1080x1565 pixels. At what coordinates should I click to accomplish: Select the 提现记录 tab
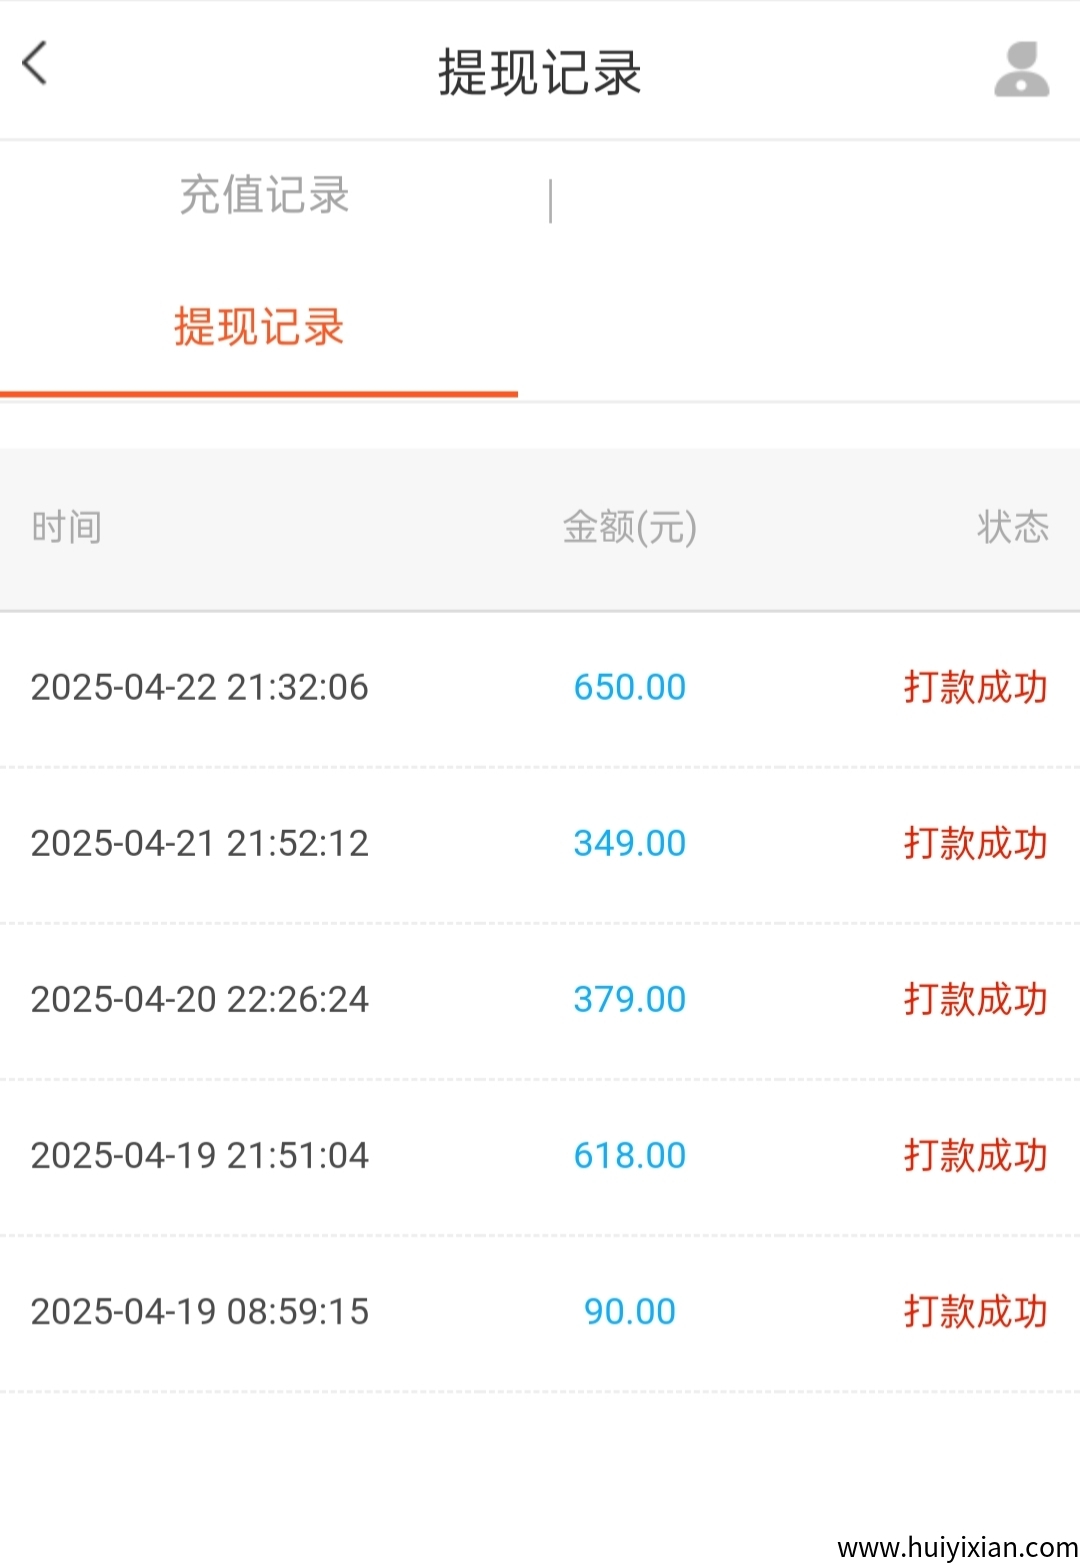pyautogui.click(x=259, y=328)
